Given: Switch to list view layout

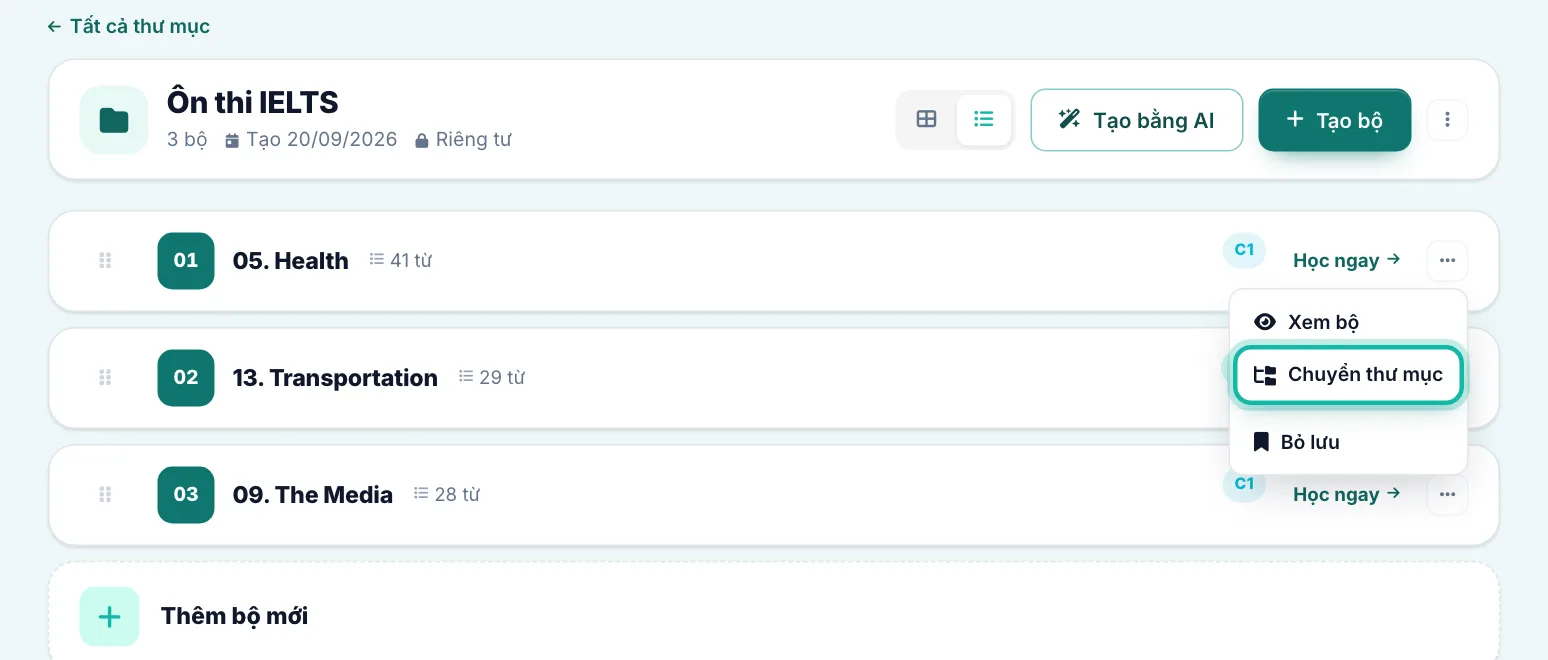Looking at the screenshot, I should tap(984, 120).
